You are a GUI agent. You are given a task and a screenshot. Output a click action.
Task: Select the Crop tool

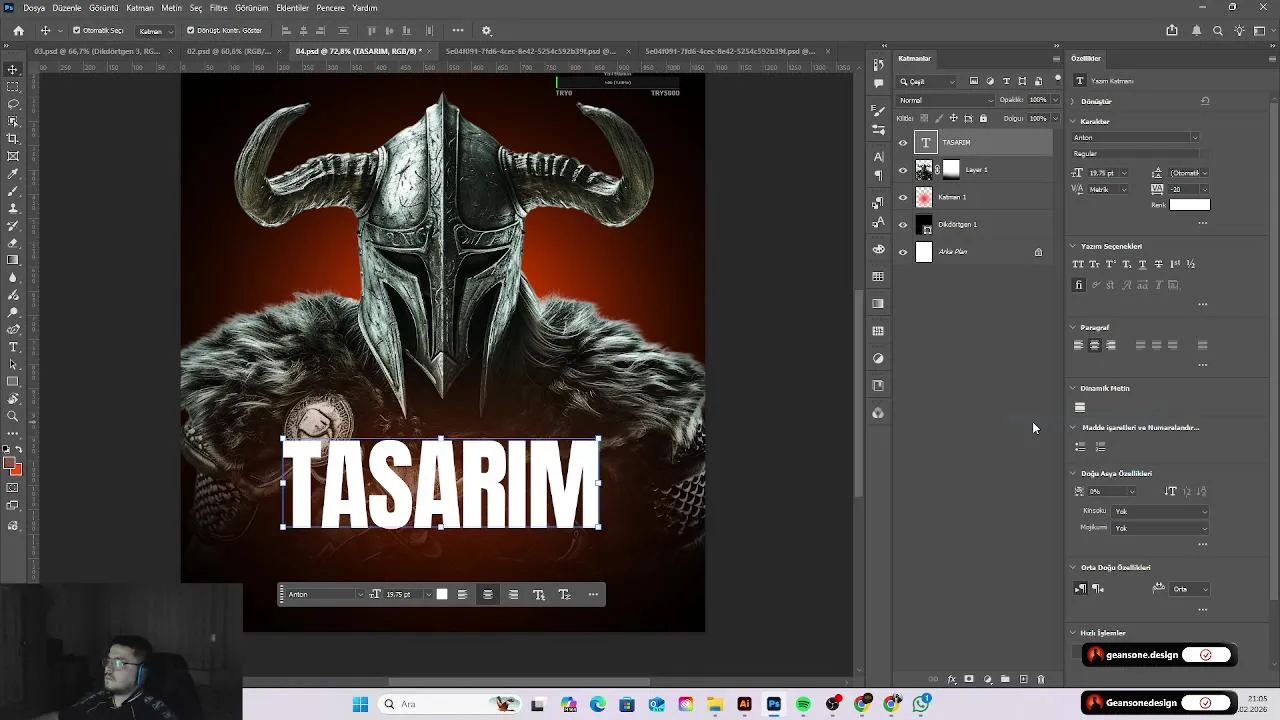(x=13, y=139)
